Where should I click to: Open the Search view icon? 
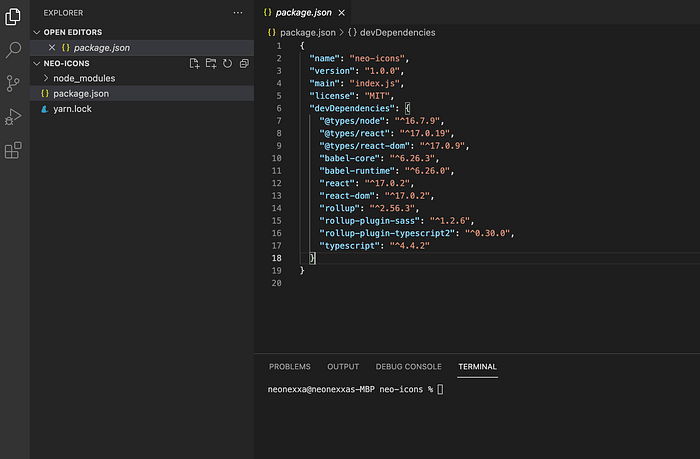click(x=13, y=50)
